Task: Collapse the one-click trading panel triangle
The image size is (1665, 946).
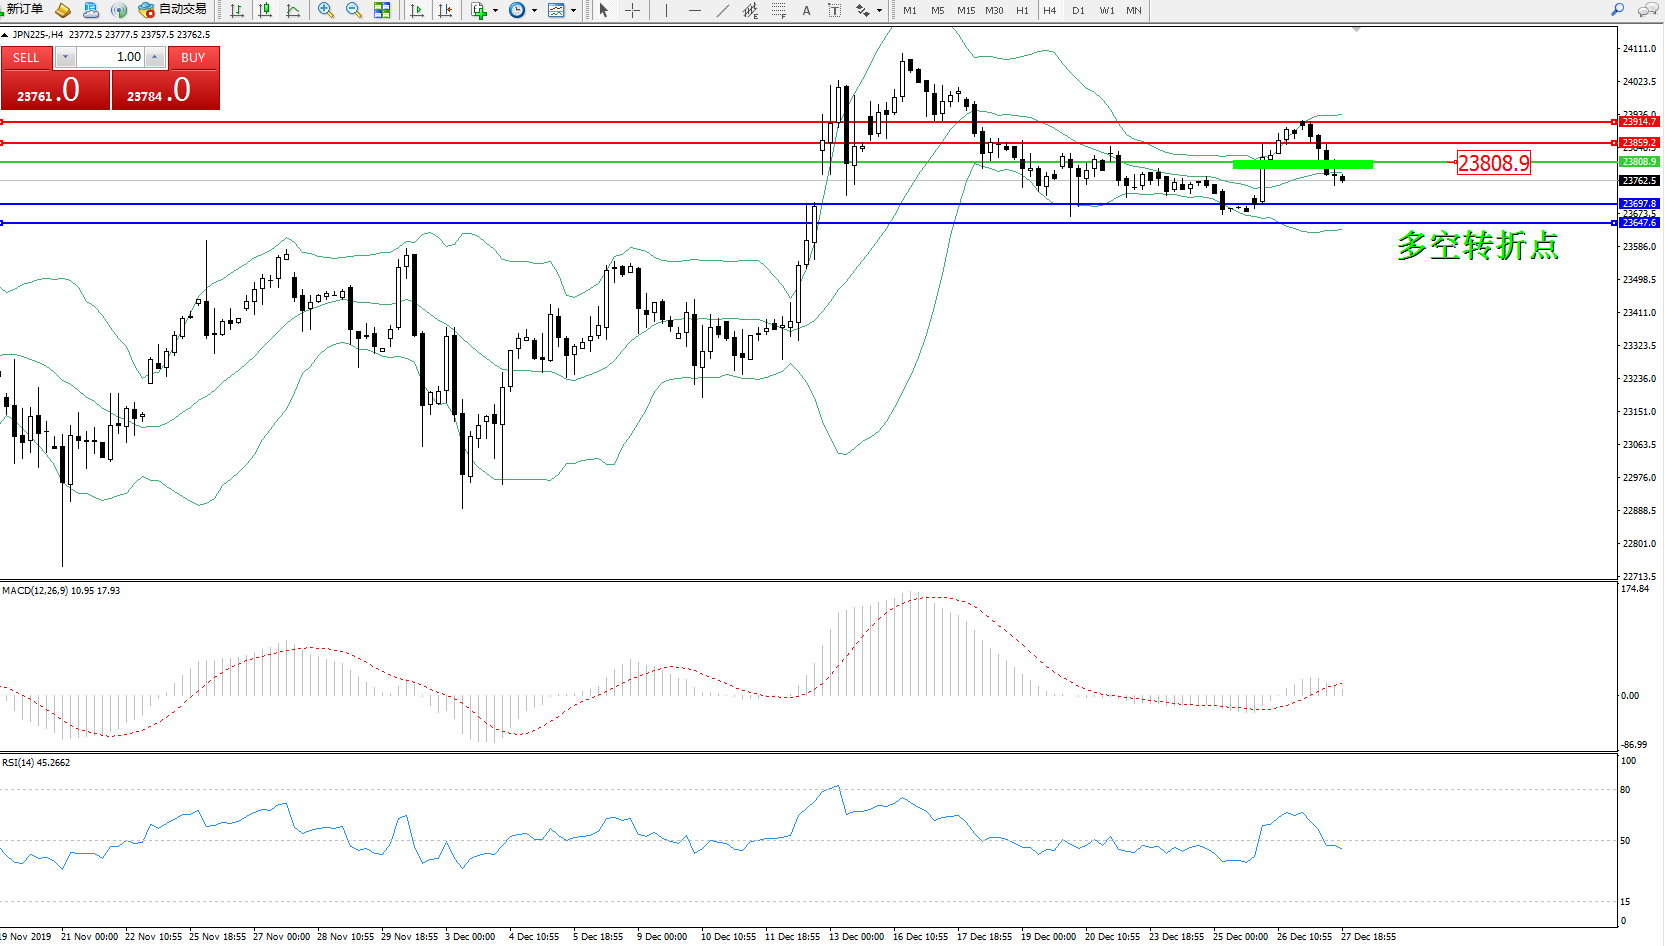Action: pyautogui.click(x=5, y=35)
